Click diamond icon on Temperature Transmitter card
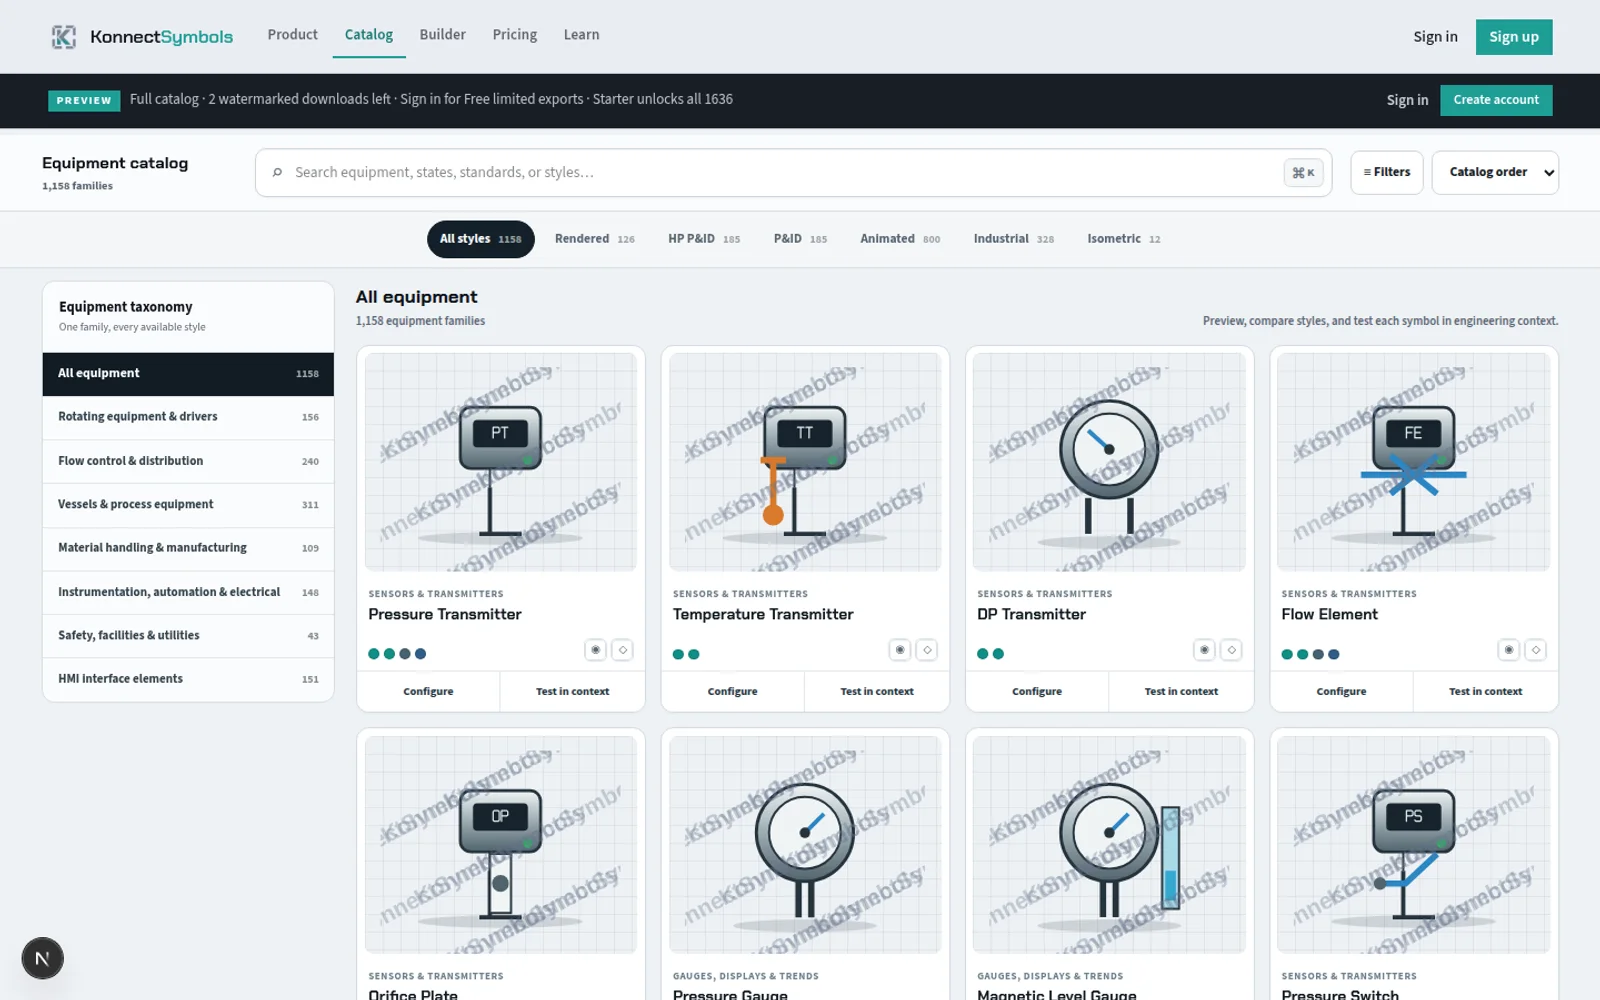The width and height of the screenshot is (1600, 1000). tap(927, 650)
